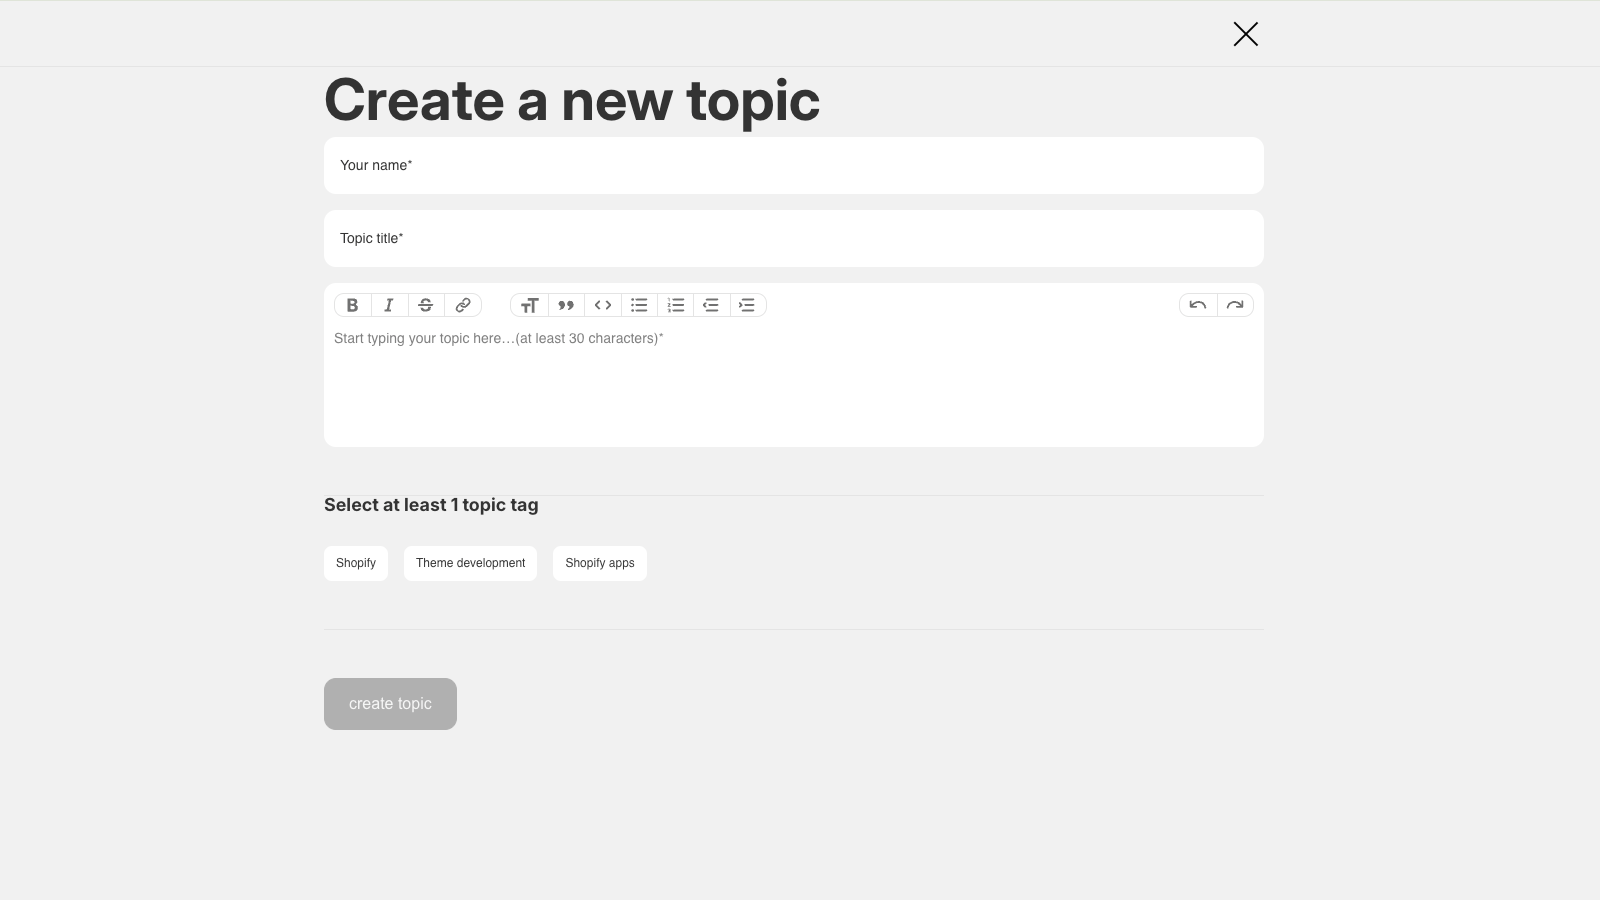Select the Shopify topic tag
Screen dimensions: 1600x900
coord(355,563)
